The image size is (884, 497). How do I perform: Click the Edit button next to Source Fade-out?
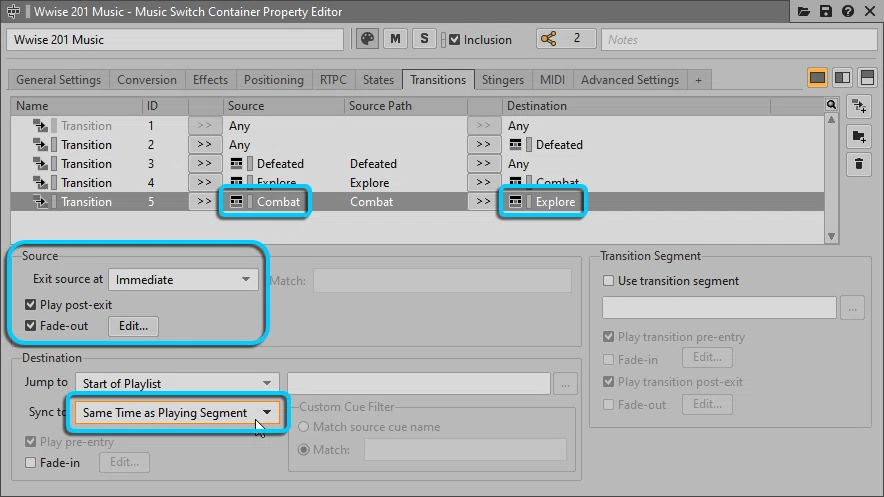(133, 326)
